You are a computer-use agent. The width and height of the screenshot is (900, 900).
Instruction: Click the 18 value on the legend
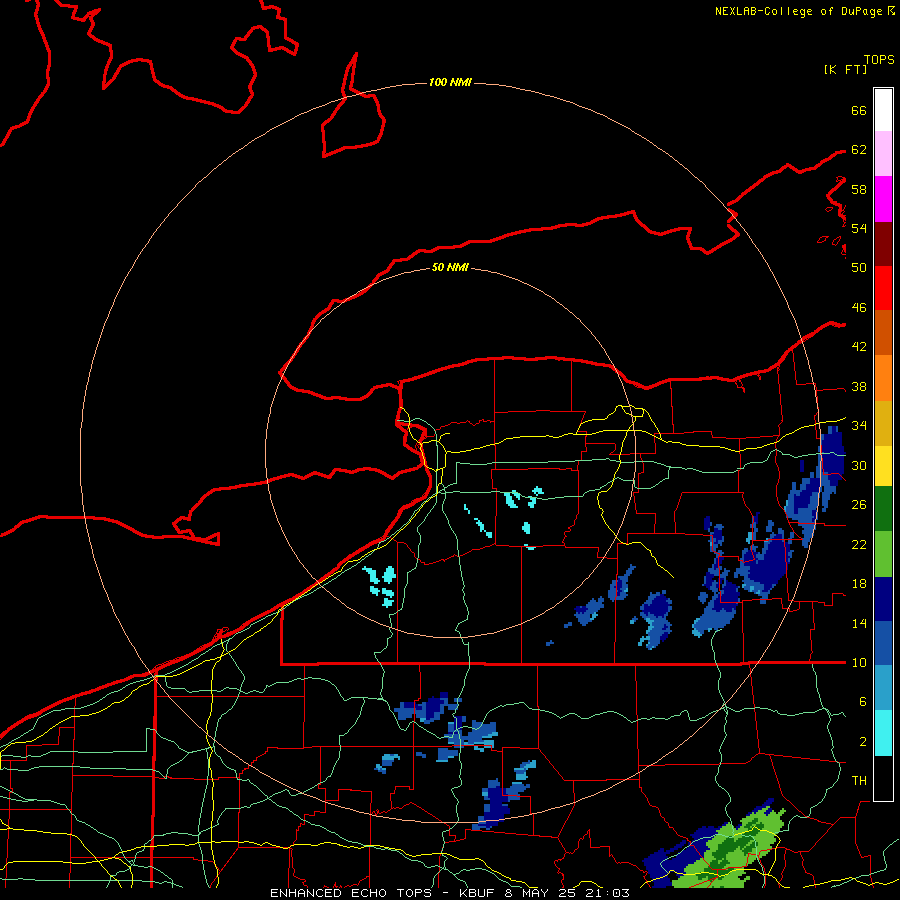pyautogui.click(x=859, y=584)
